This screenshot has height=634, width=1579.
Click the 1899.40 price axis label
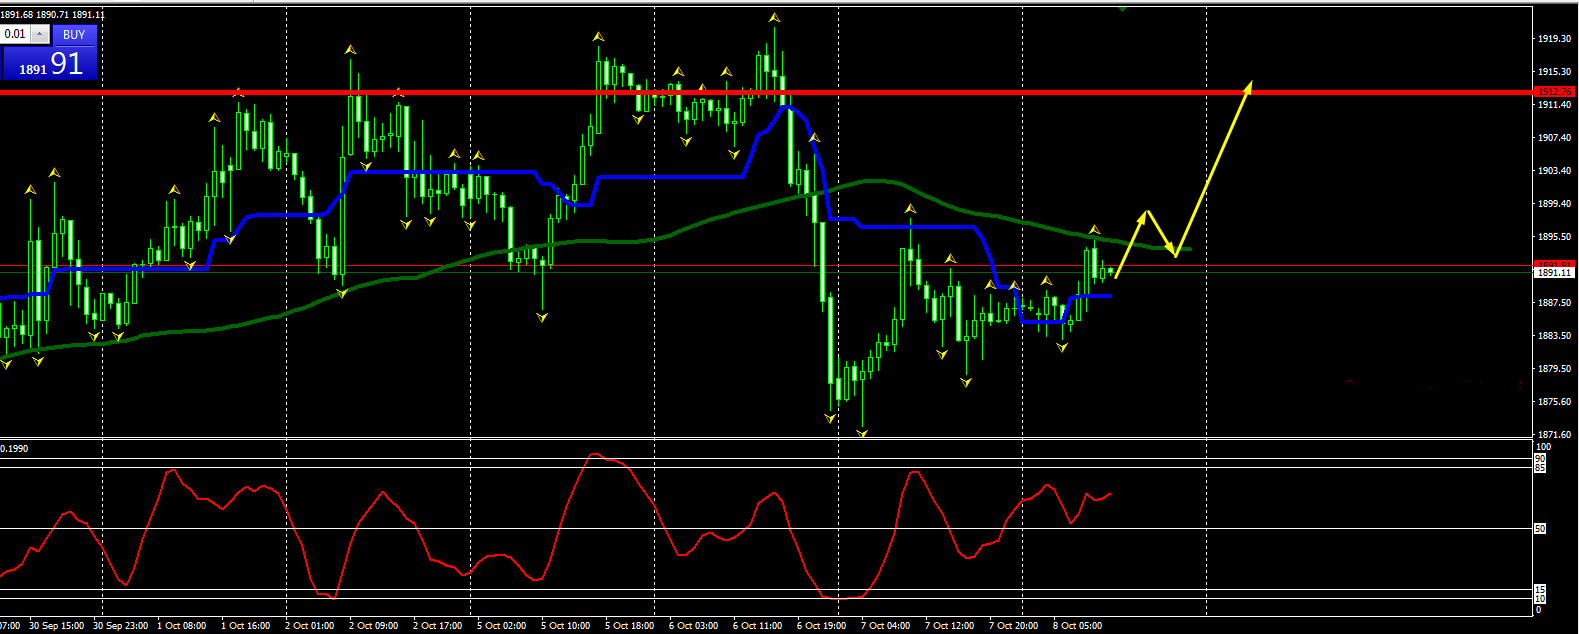click(x=1553, y=204)
